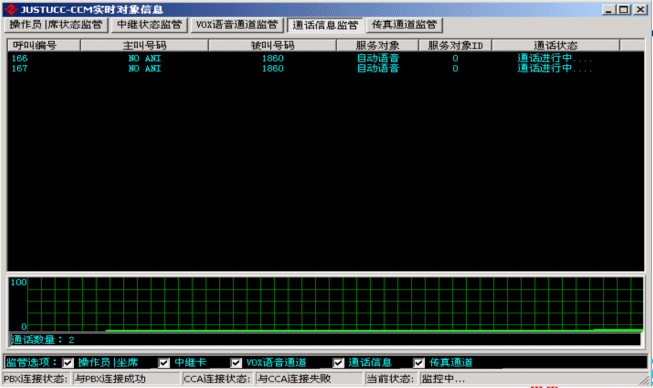The image size is (653, 388).
Task: Switch to the 传真通道监管 tab
Action: point(404,25)
